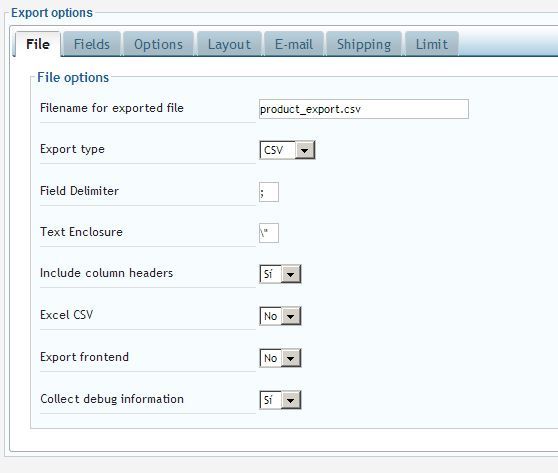Switch to the Limit tab
This screenshot has width=558, height=473.
point(432,44)
